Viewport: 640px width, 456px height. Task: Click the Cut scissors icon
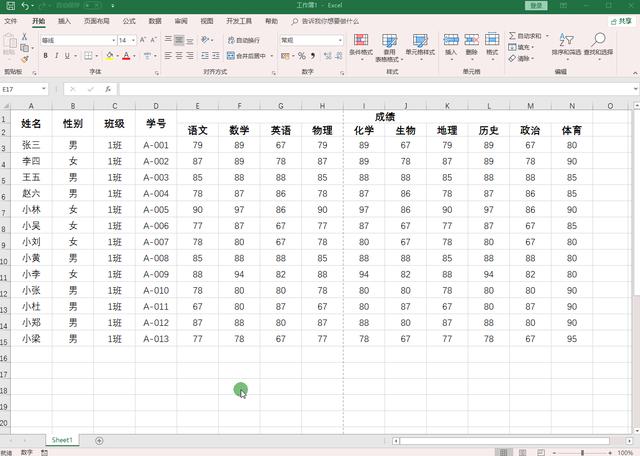tap(24, 37)
